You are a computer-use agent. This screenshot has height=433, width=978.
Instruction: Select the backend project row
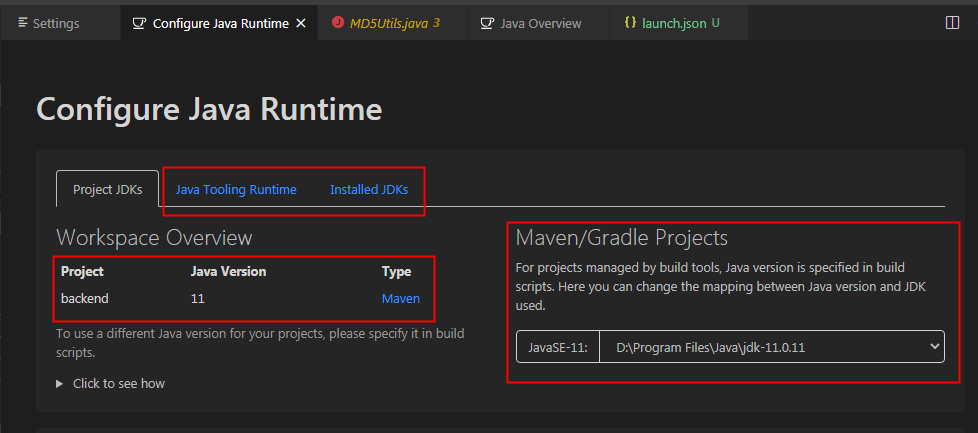(x=85, y=298)
